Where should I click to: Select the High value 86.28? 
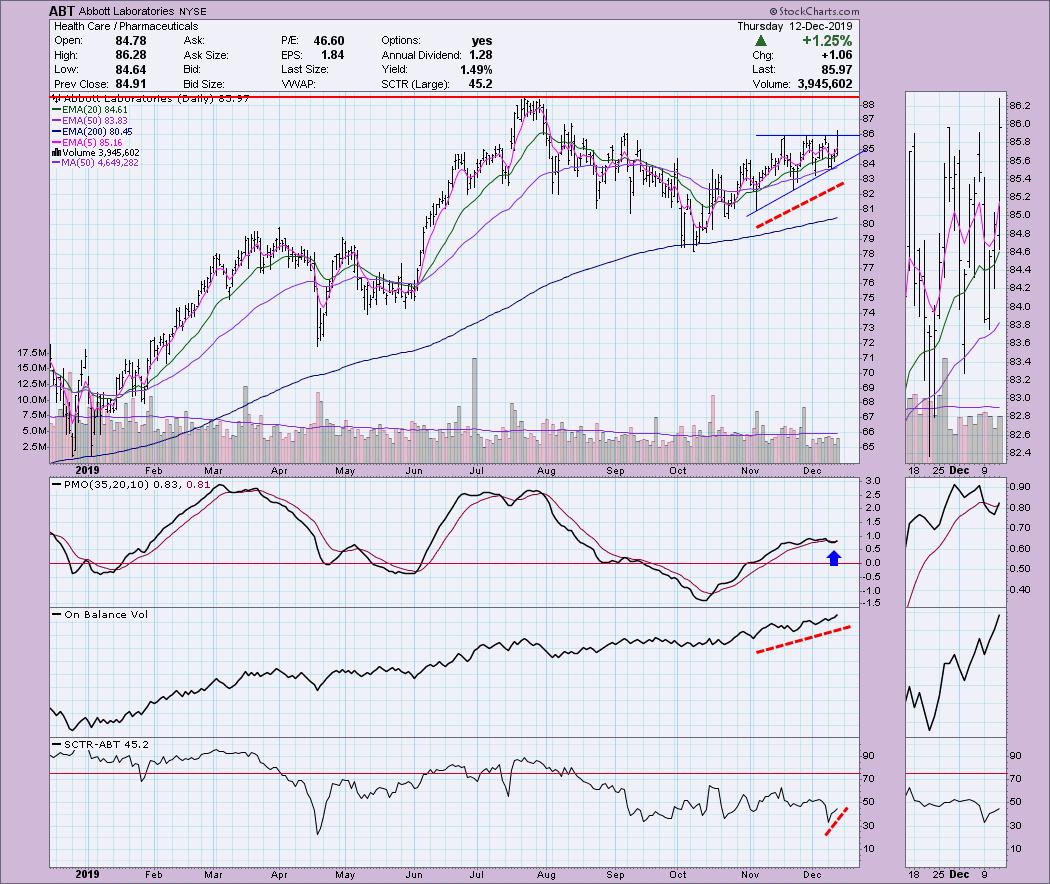click(x=131, y=55)
